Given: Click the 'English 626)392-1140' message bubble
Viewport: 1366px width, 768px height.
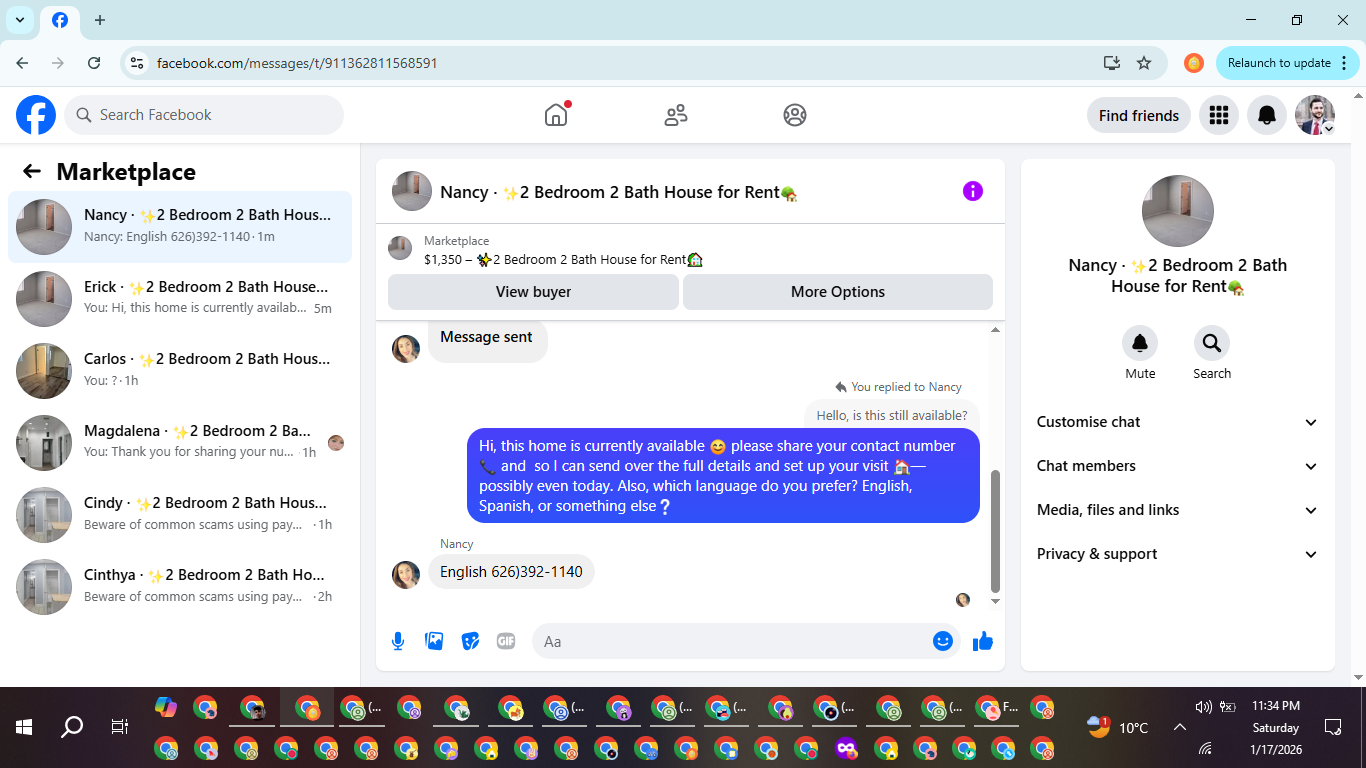Looking at the screenshot, I should [x=511, y=572].
